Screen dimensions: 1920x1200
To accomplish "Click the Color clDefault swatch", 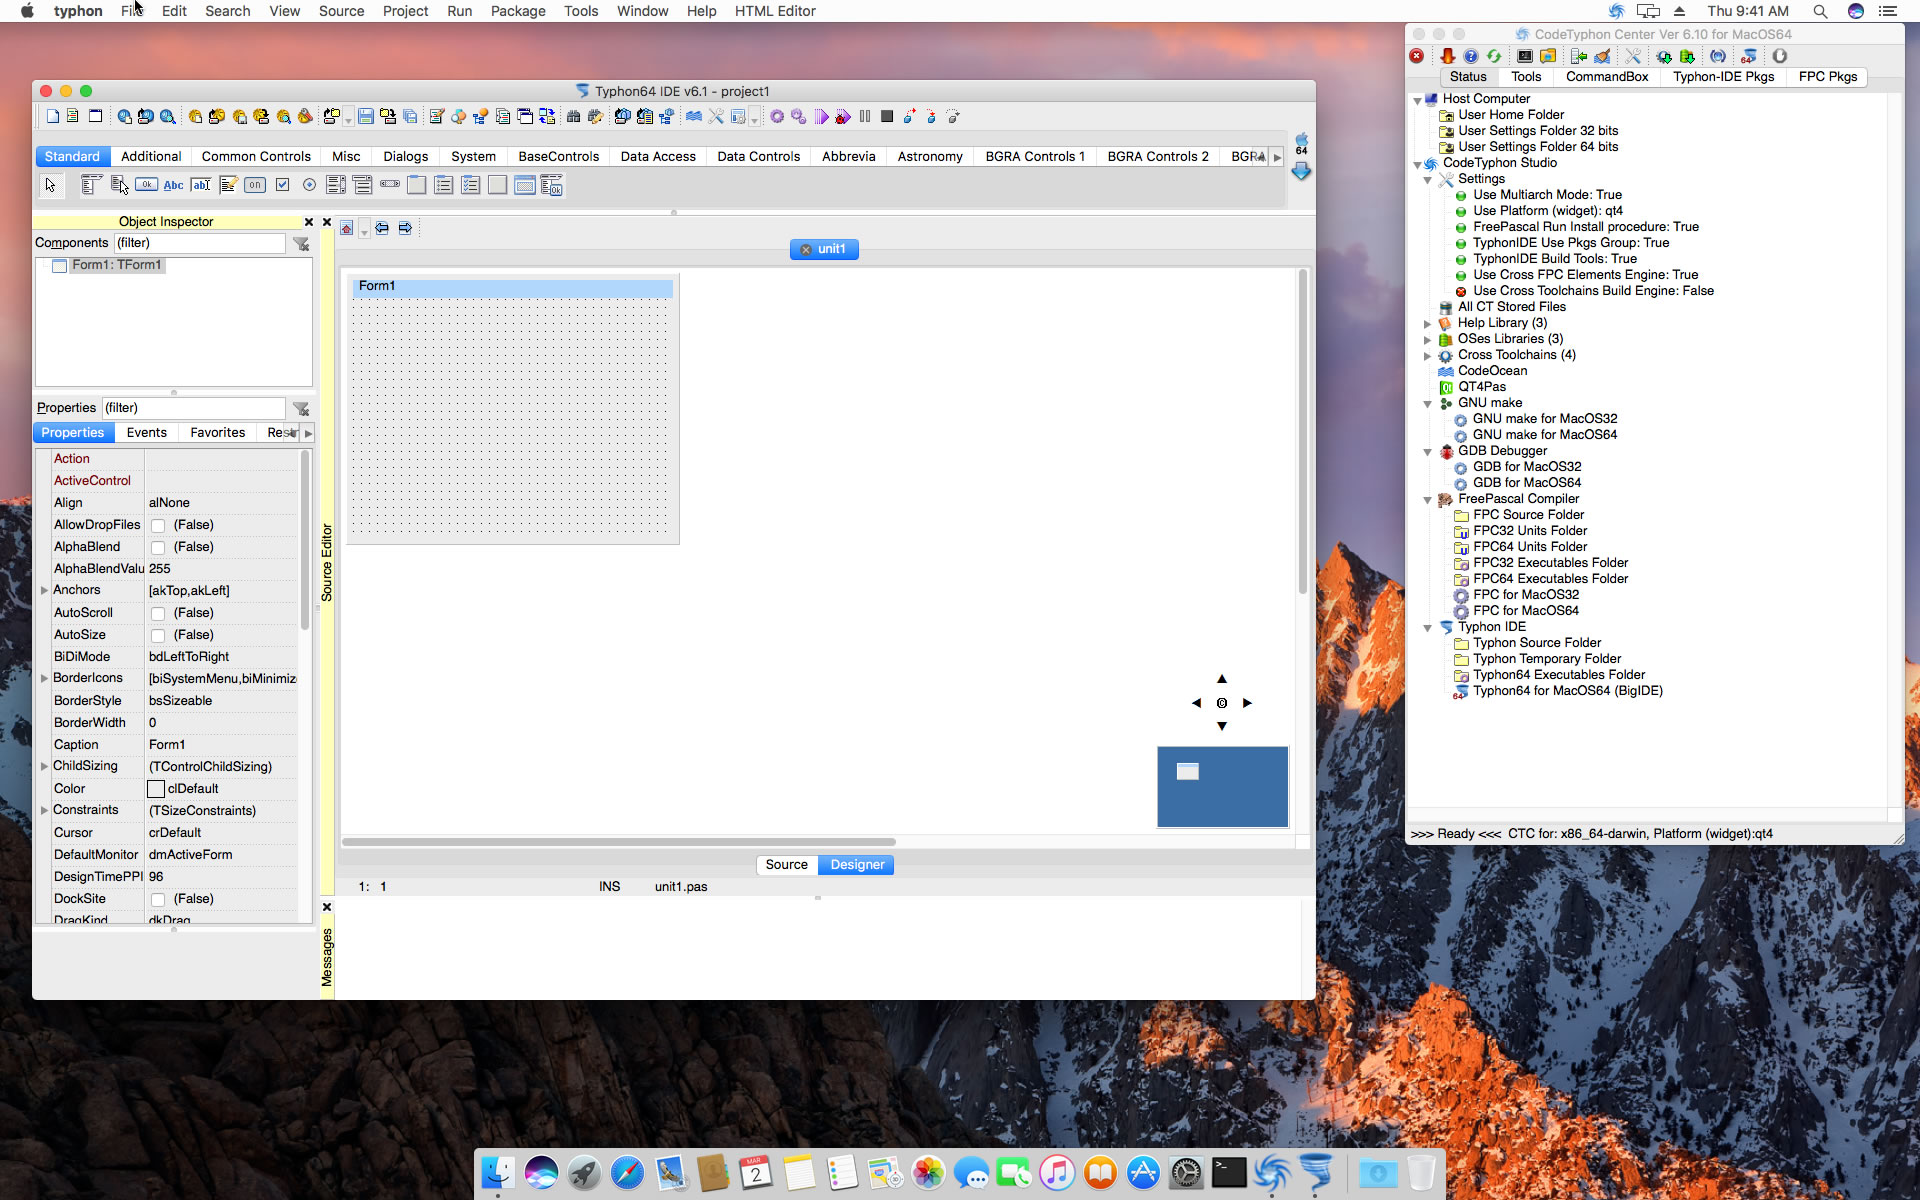I will pyautogui.click(x=156, y=789).
